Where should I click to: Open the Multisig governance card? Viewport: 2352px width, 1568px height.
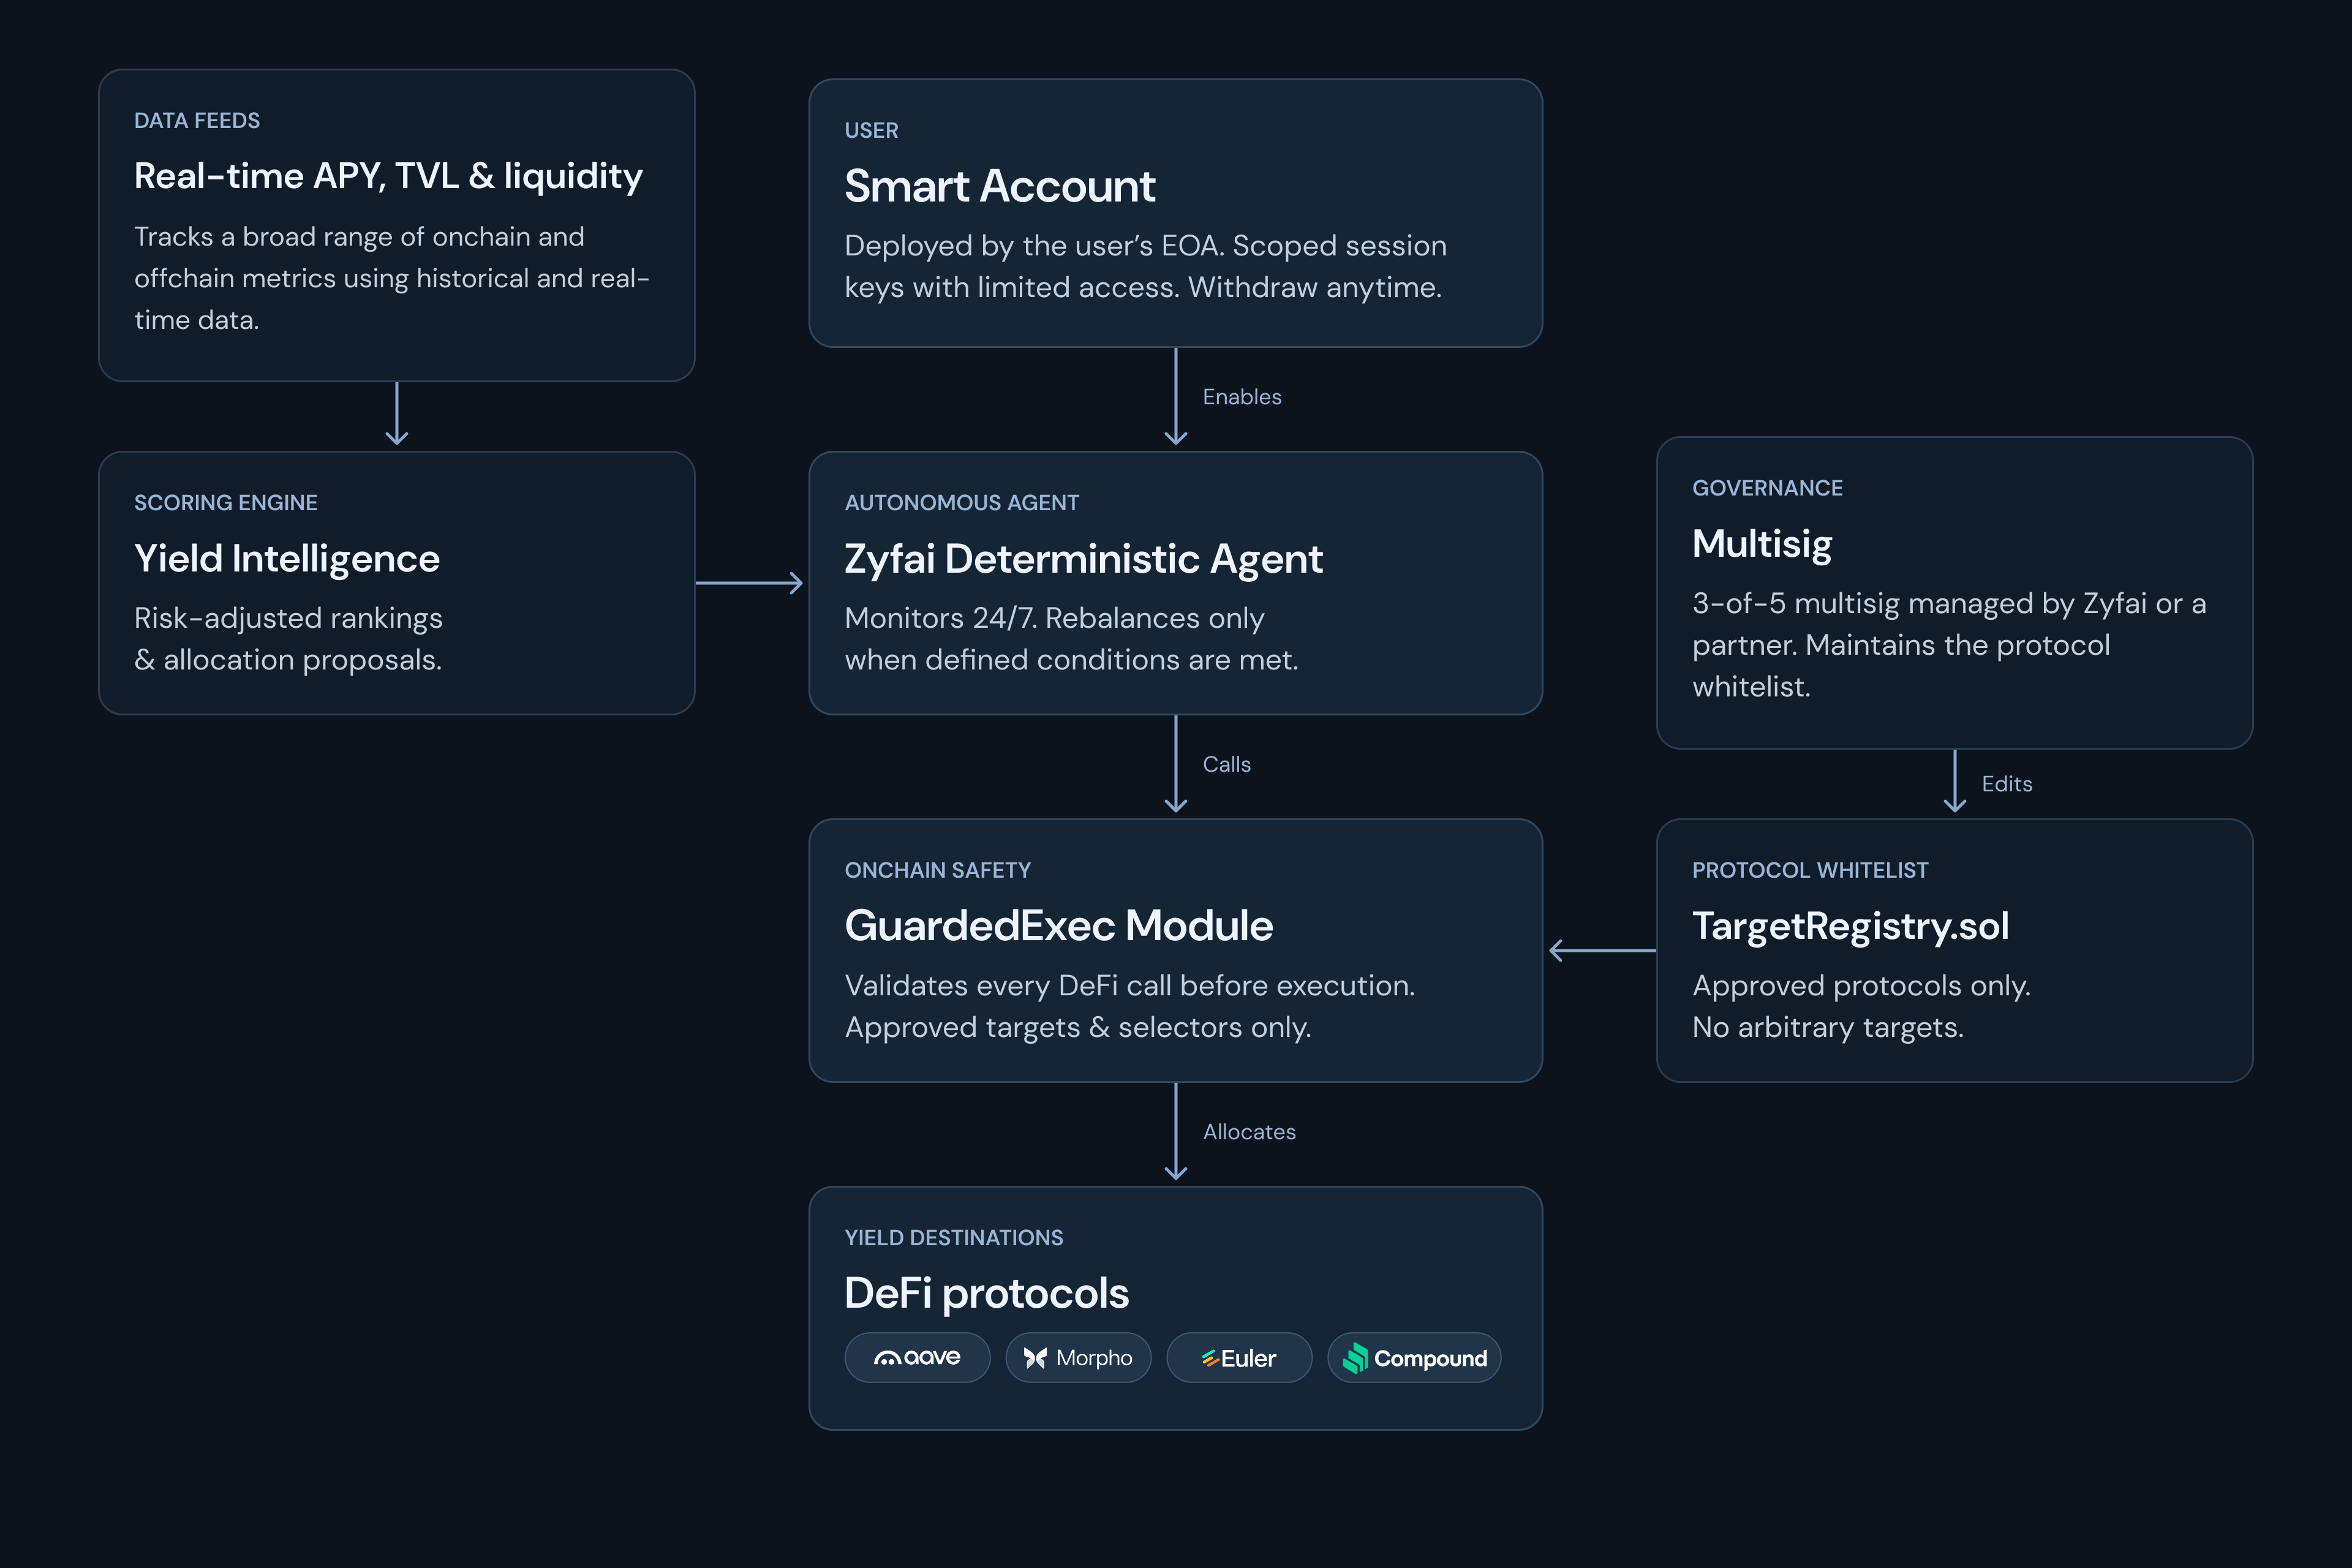click(1954, 593)
